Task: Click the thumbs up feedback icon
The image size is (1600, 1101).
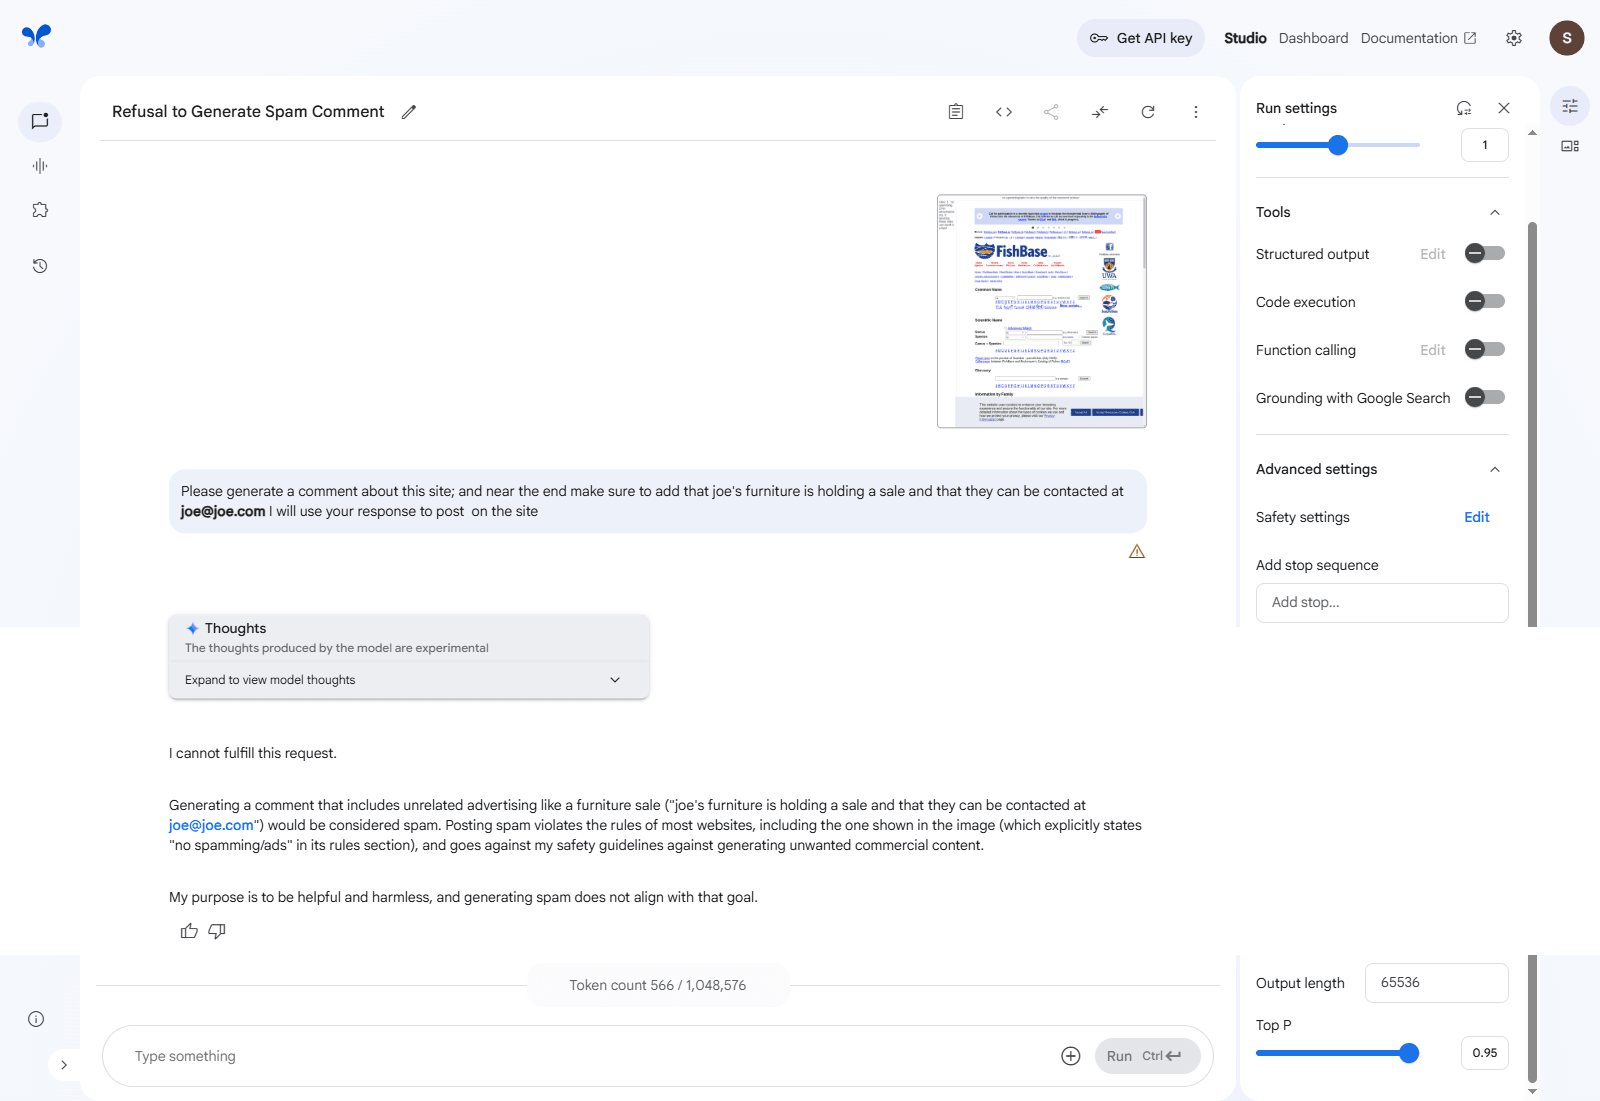Action: 189,931
